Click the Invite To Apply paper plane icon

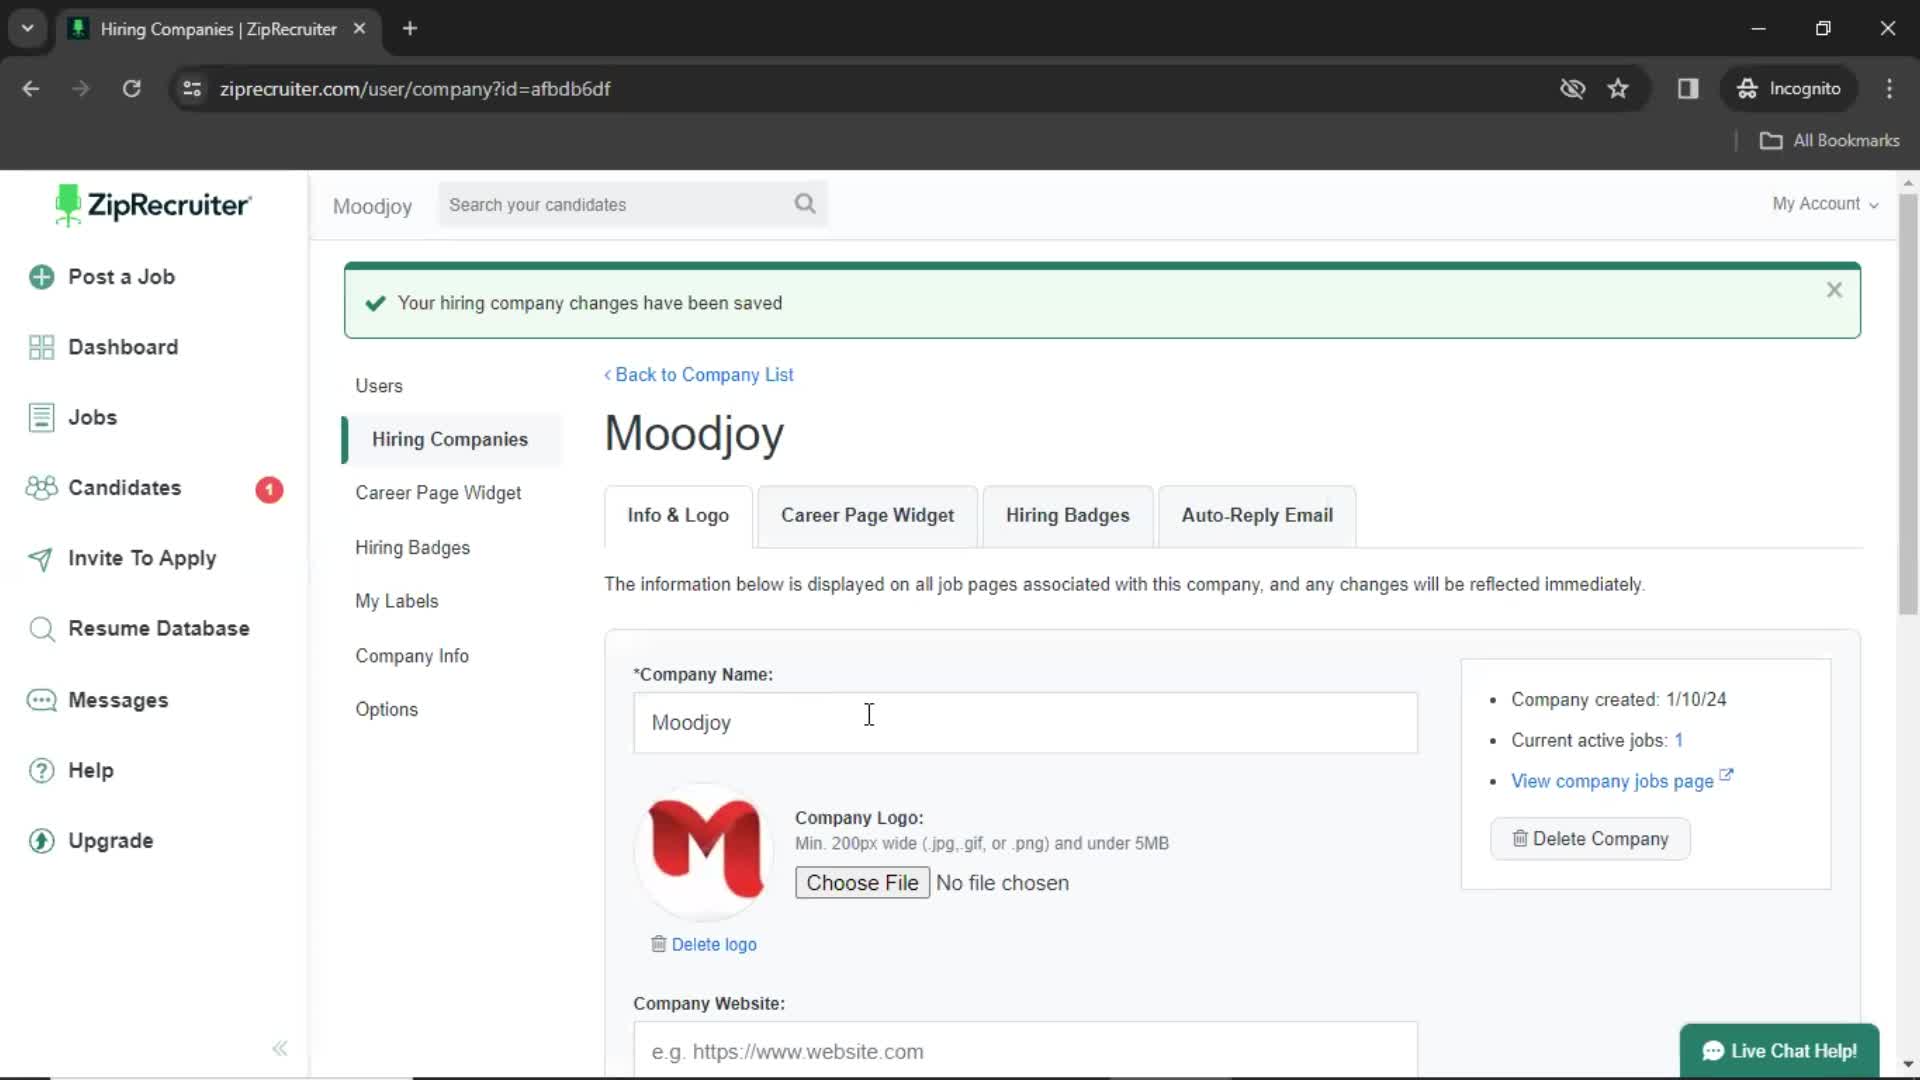click(41, 559)
